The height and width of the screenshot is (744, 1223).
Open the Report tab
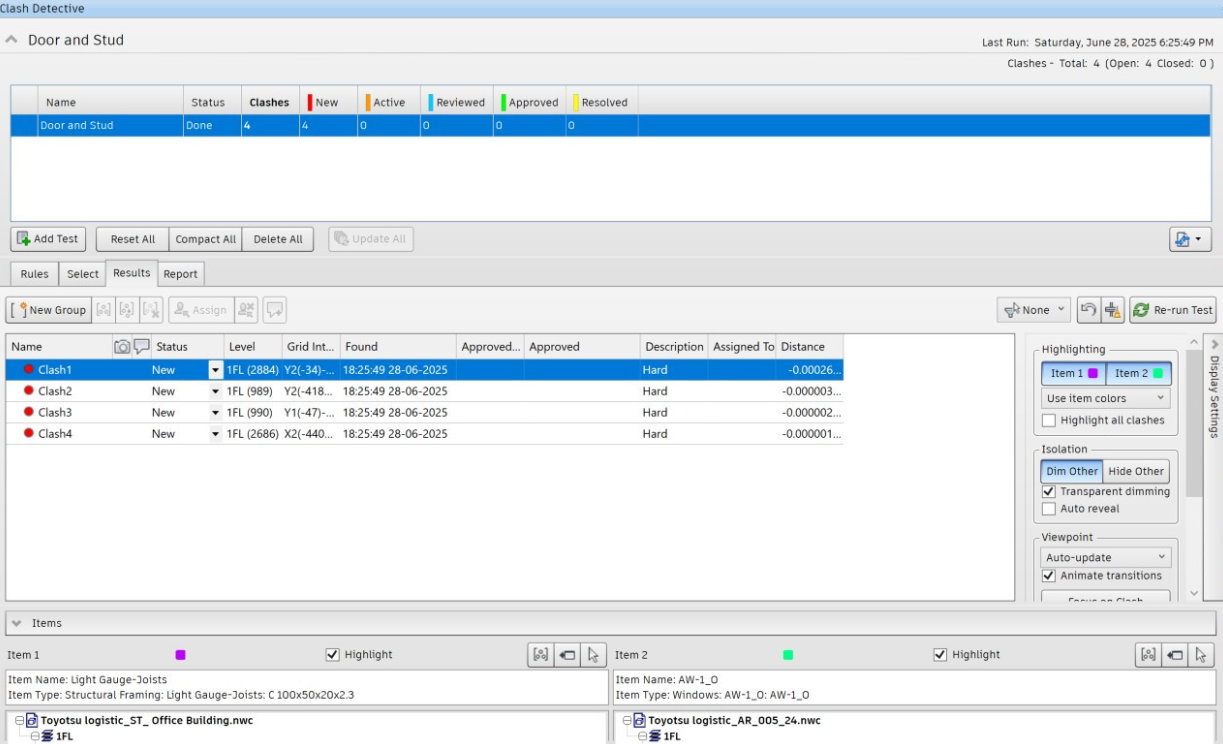coord(180,274)
